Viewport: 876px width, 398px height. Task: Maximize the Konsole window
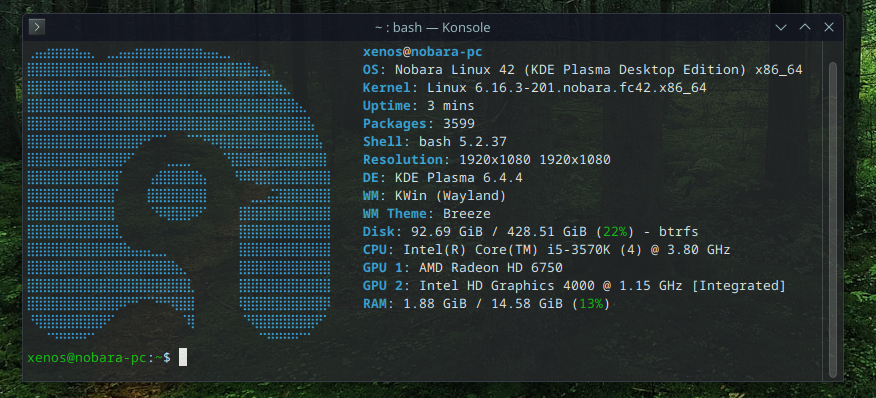point(805,27)
